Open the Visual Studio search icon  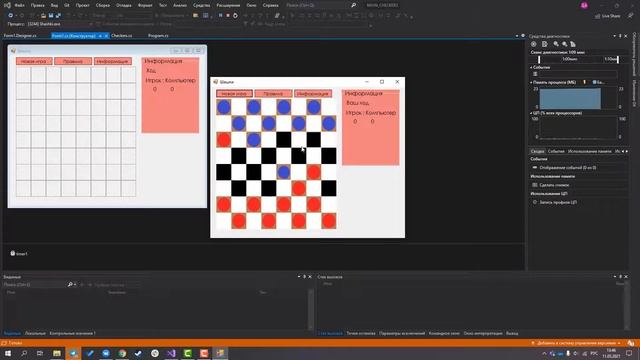point(353,5)
